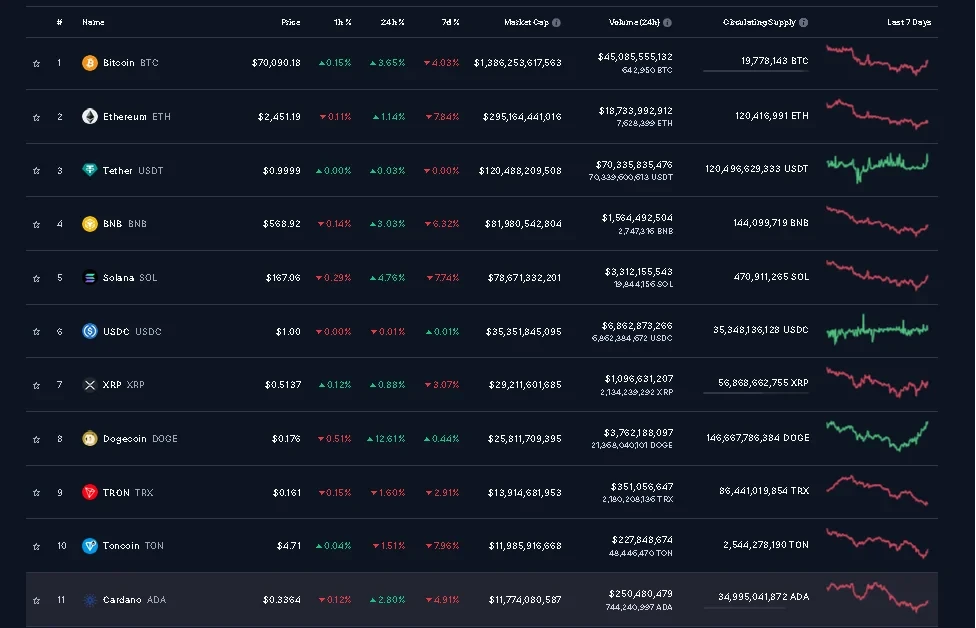The width and height of the screenshot is (976, 628).
Task: Click the Tether logo icon
Action: pyautogui.click(x=90, y=171)
